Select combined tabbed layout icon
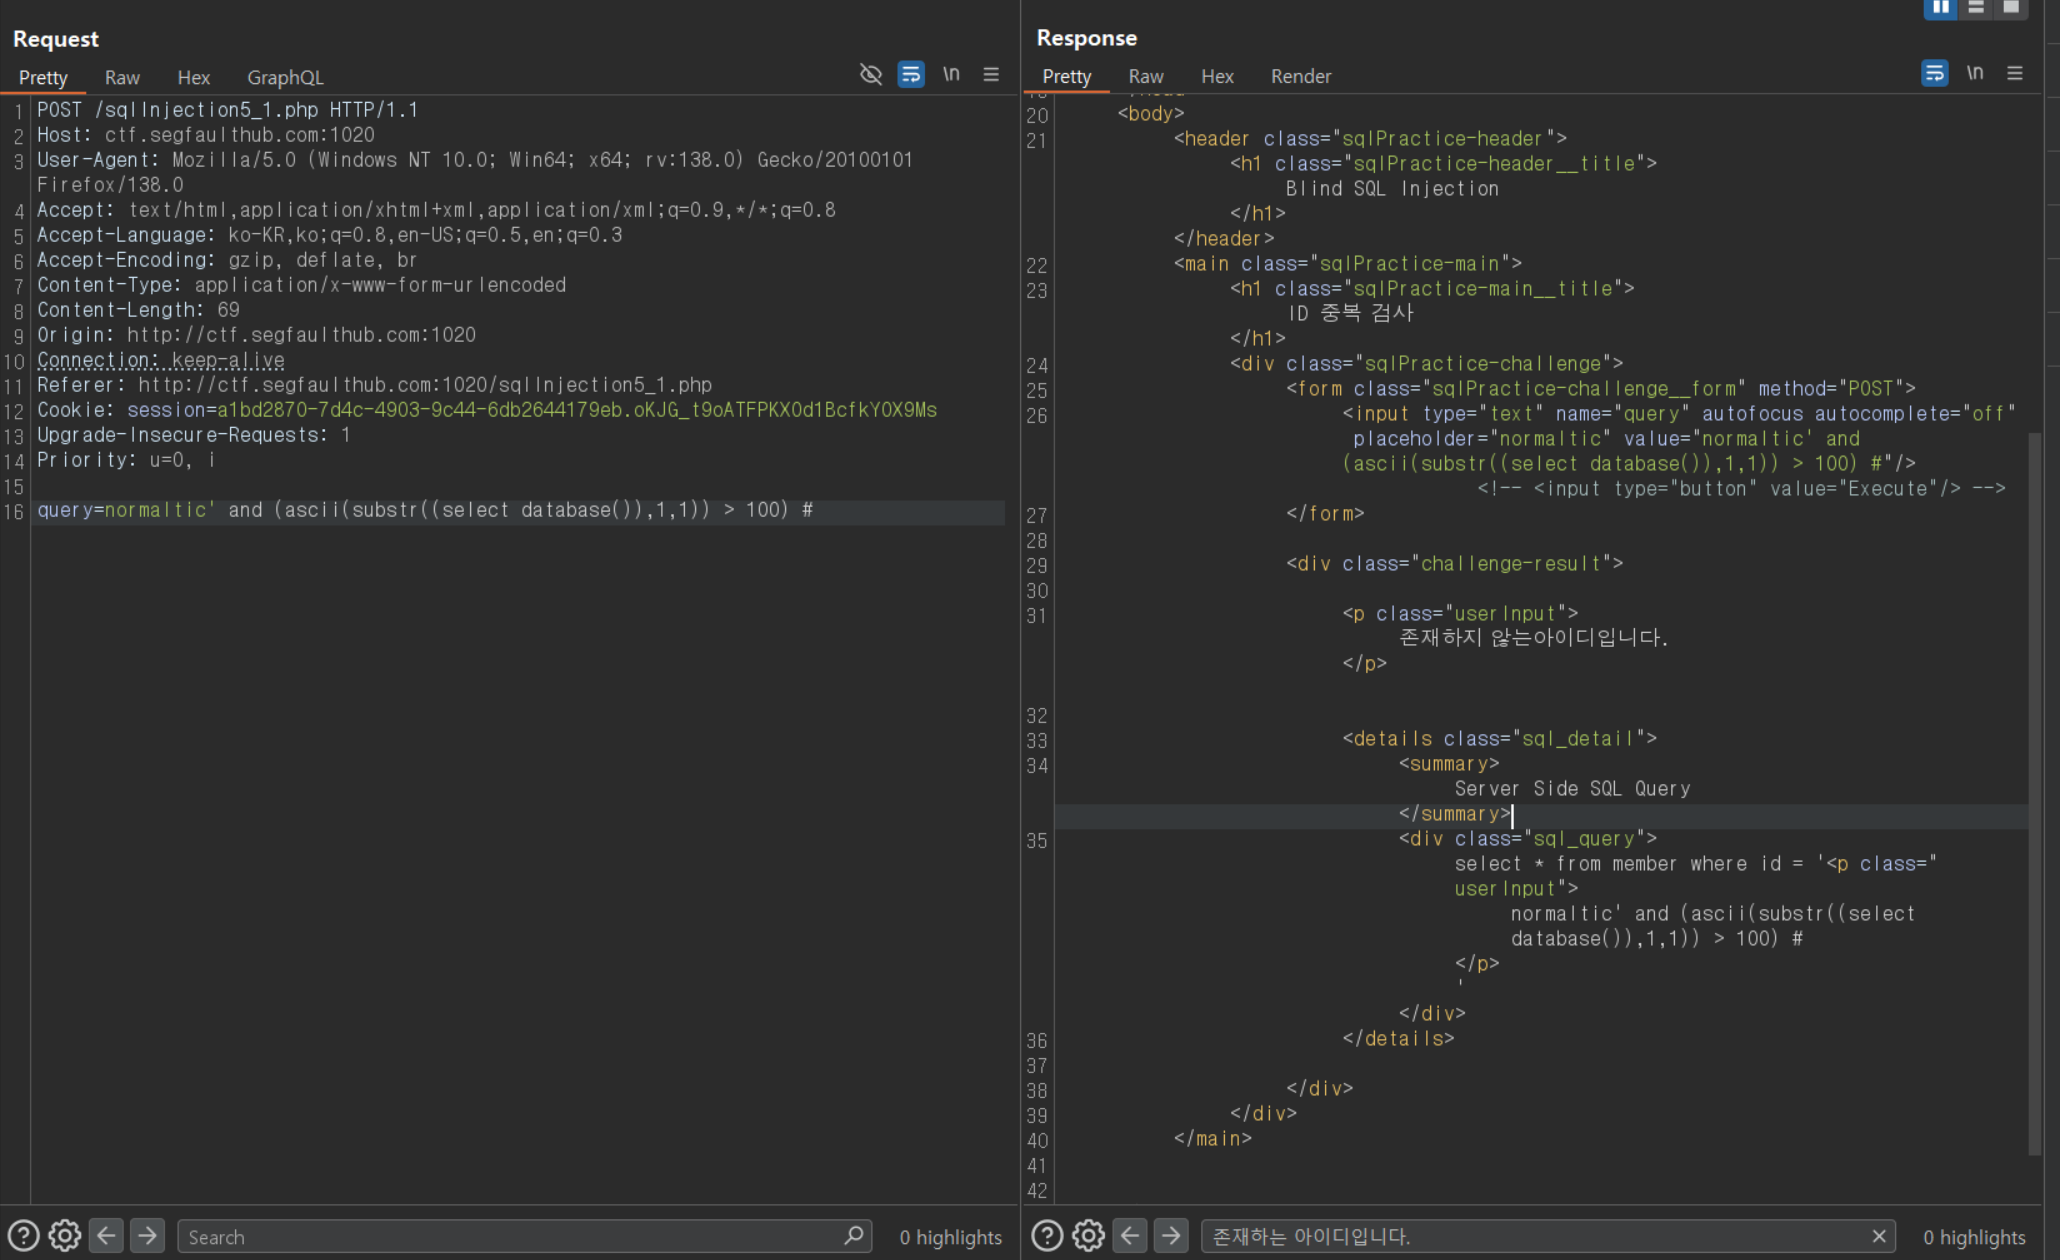 [x=2011, y=8]
